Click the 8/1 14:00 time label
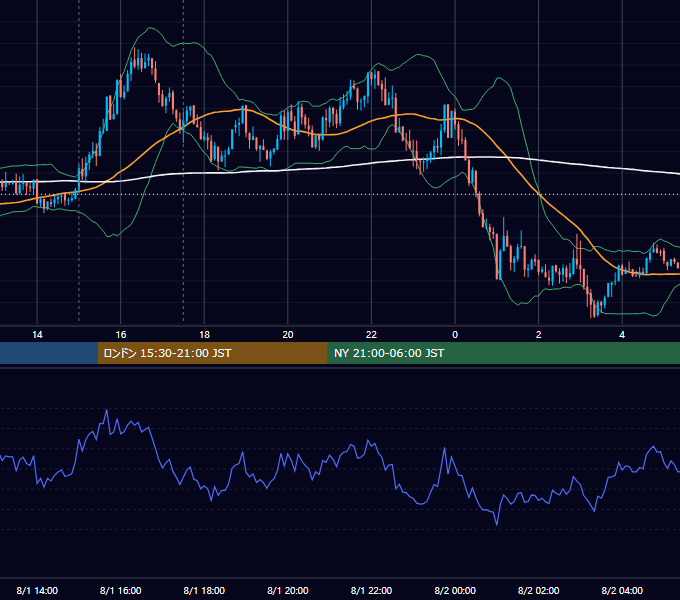 click(x=37, y=590)
